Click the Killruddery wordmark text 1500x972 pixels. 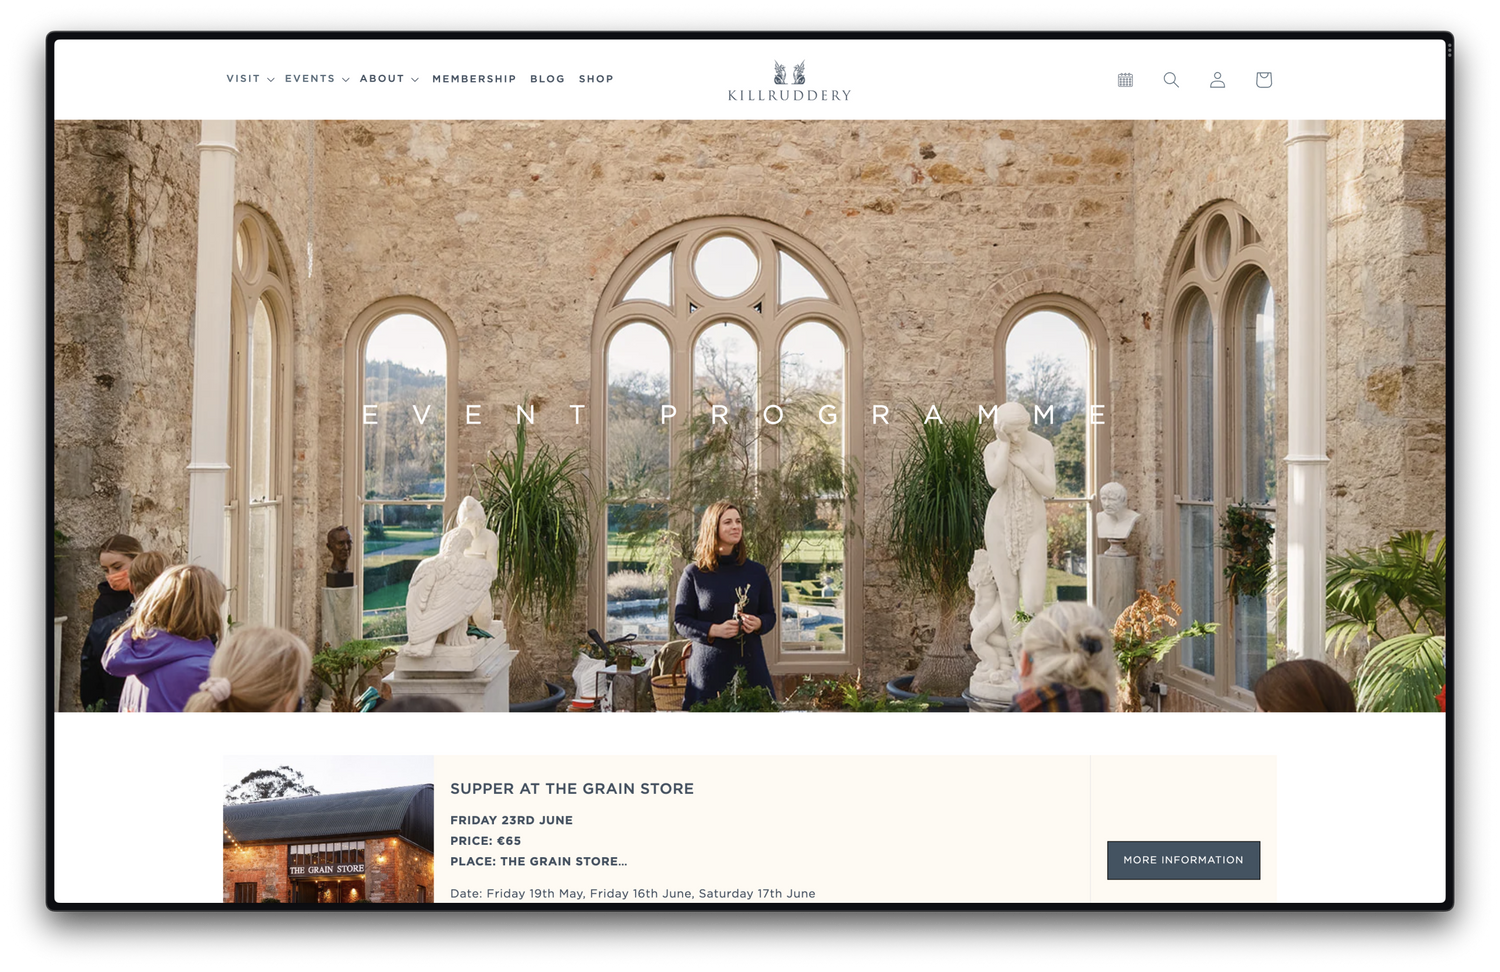(x=789, y=96)
